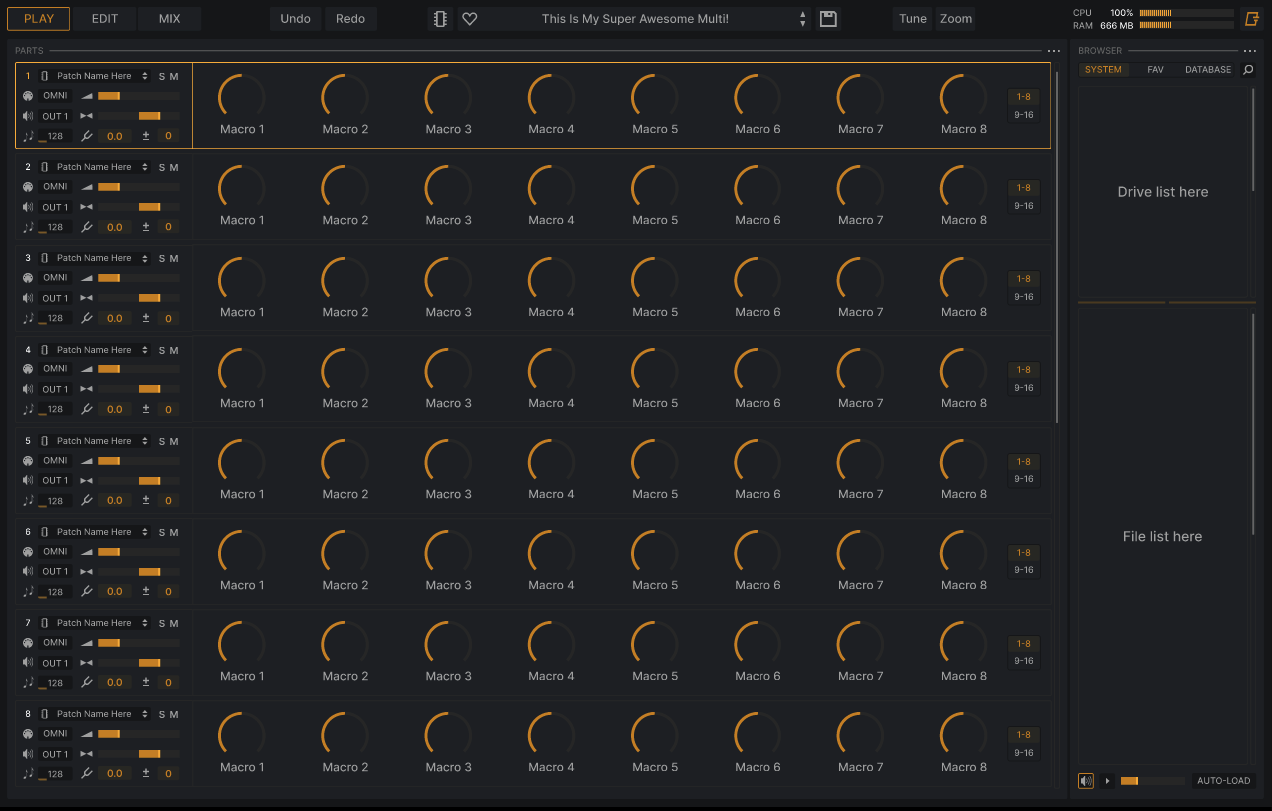The image size is (1272, 811).
Task: Click the browser search magnifier icon
Action: [1248, 70]
